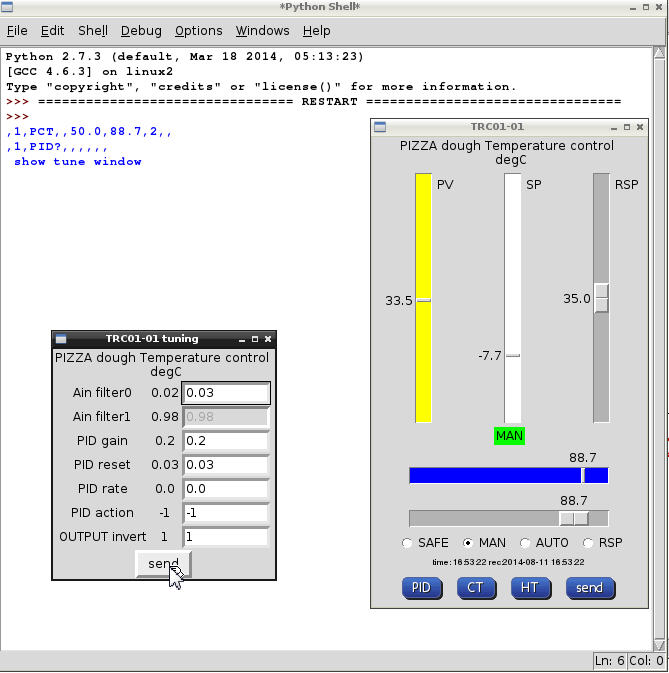The image size is (669, 673).
Task: Select the SAFE mode radio button
Action: pyautogui.click(x=407, y=543)
